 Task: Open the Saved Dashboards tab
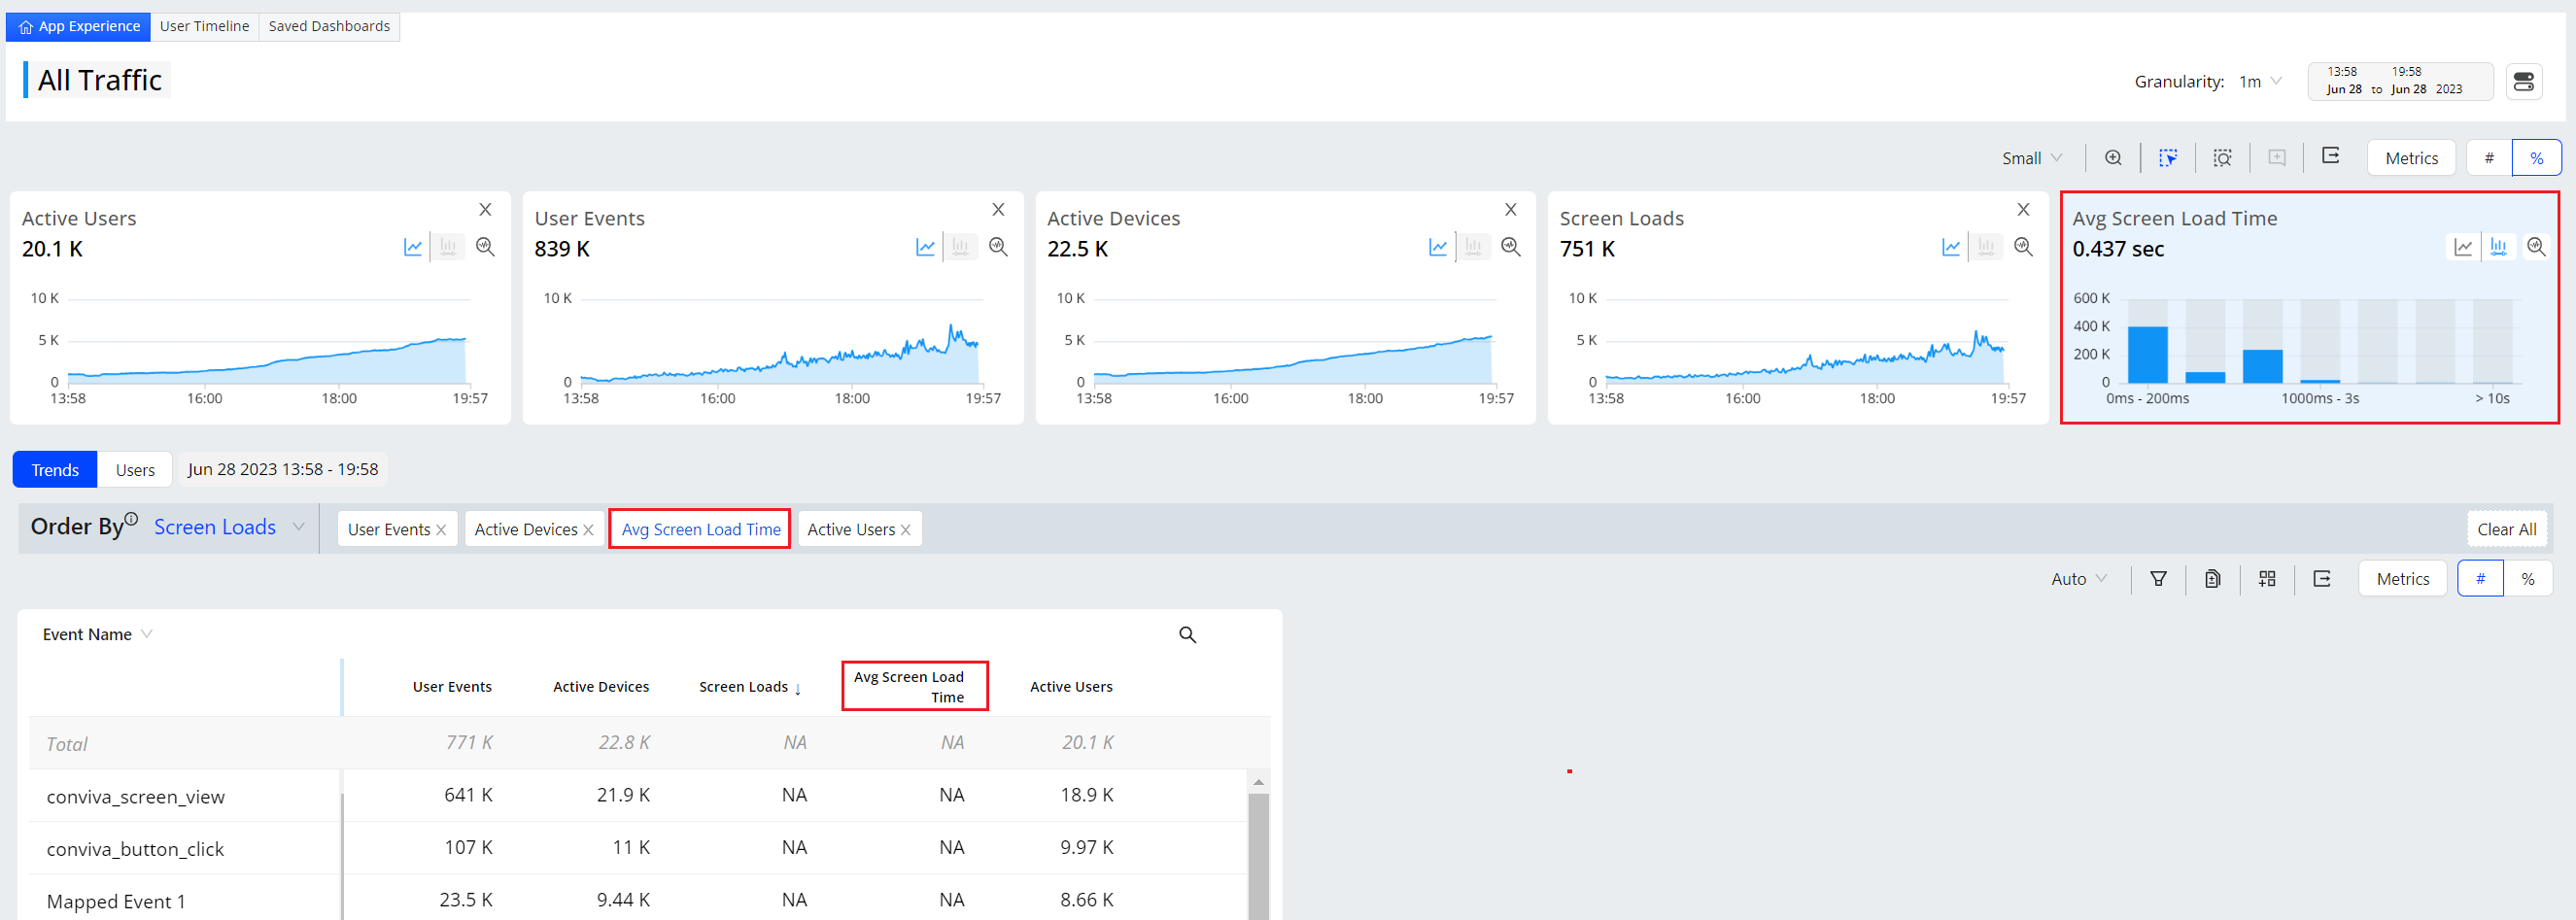pos(329,26)
